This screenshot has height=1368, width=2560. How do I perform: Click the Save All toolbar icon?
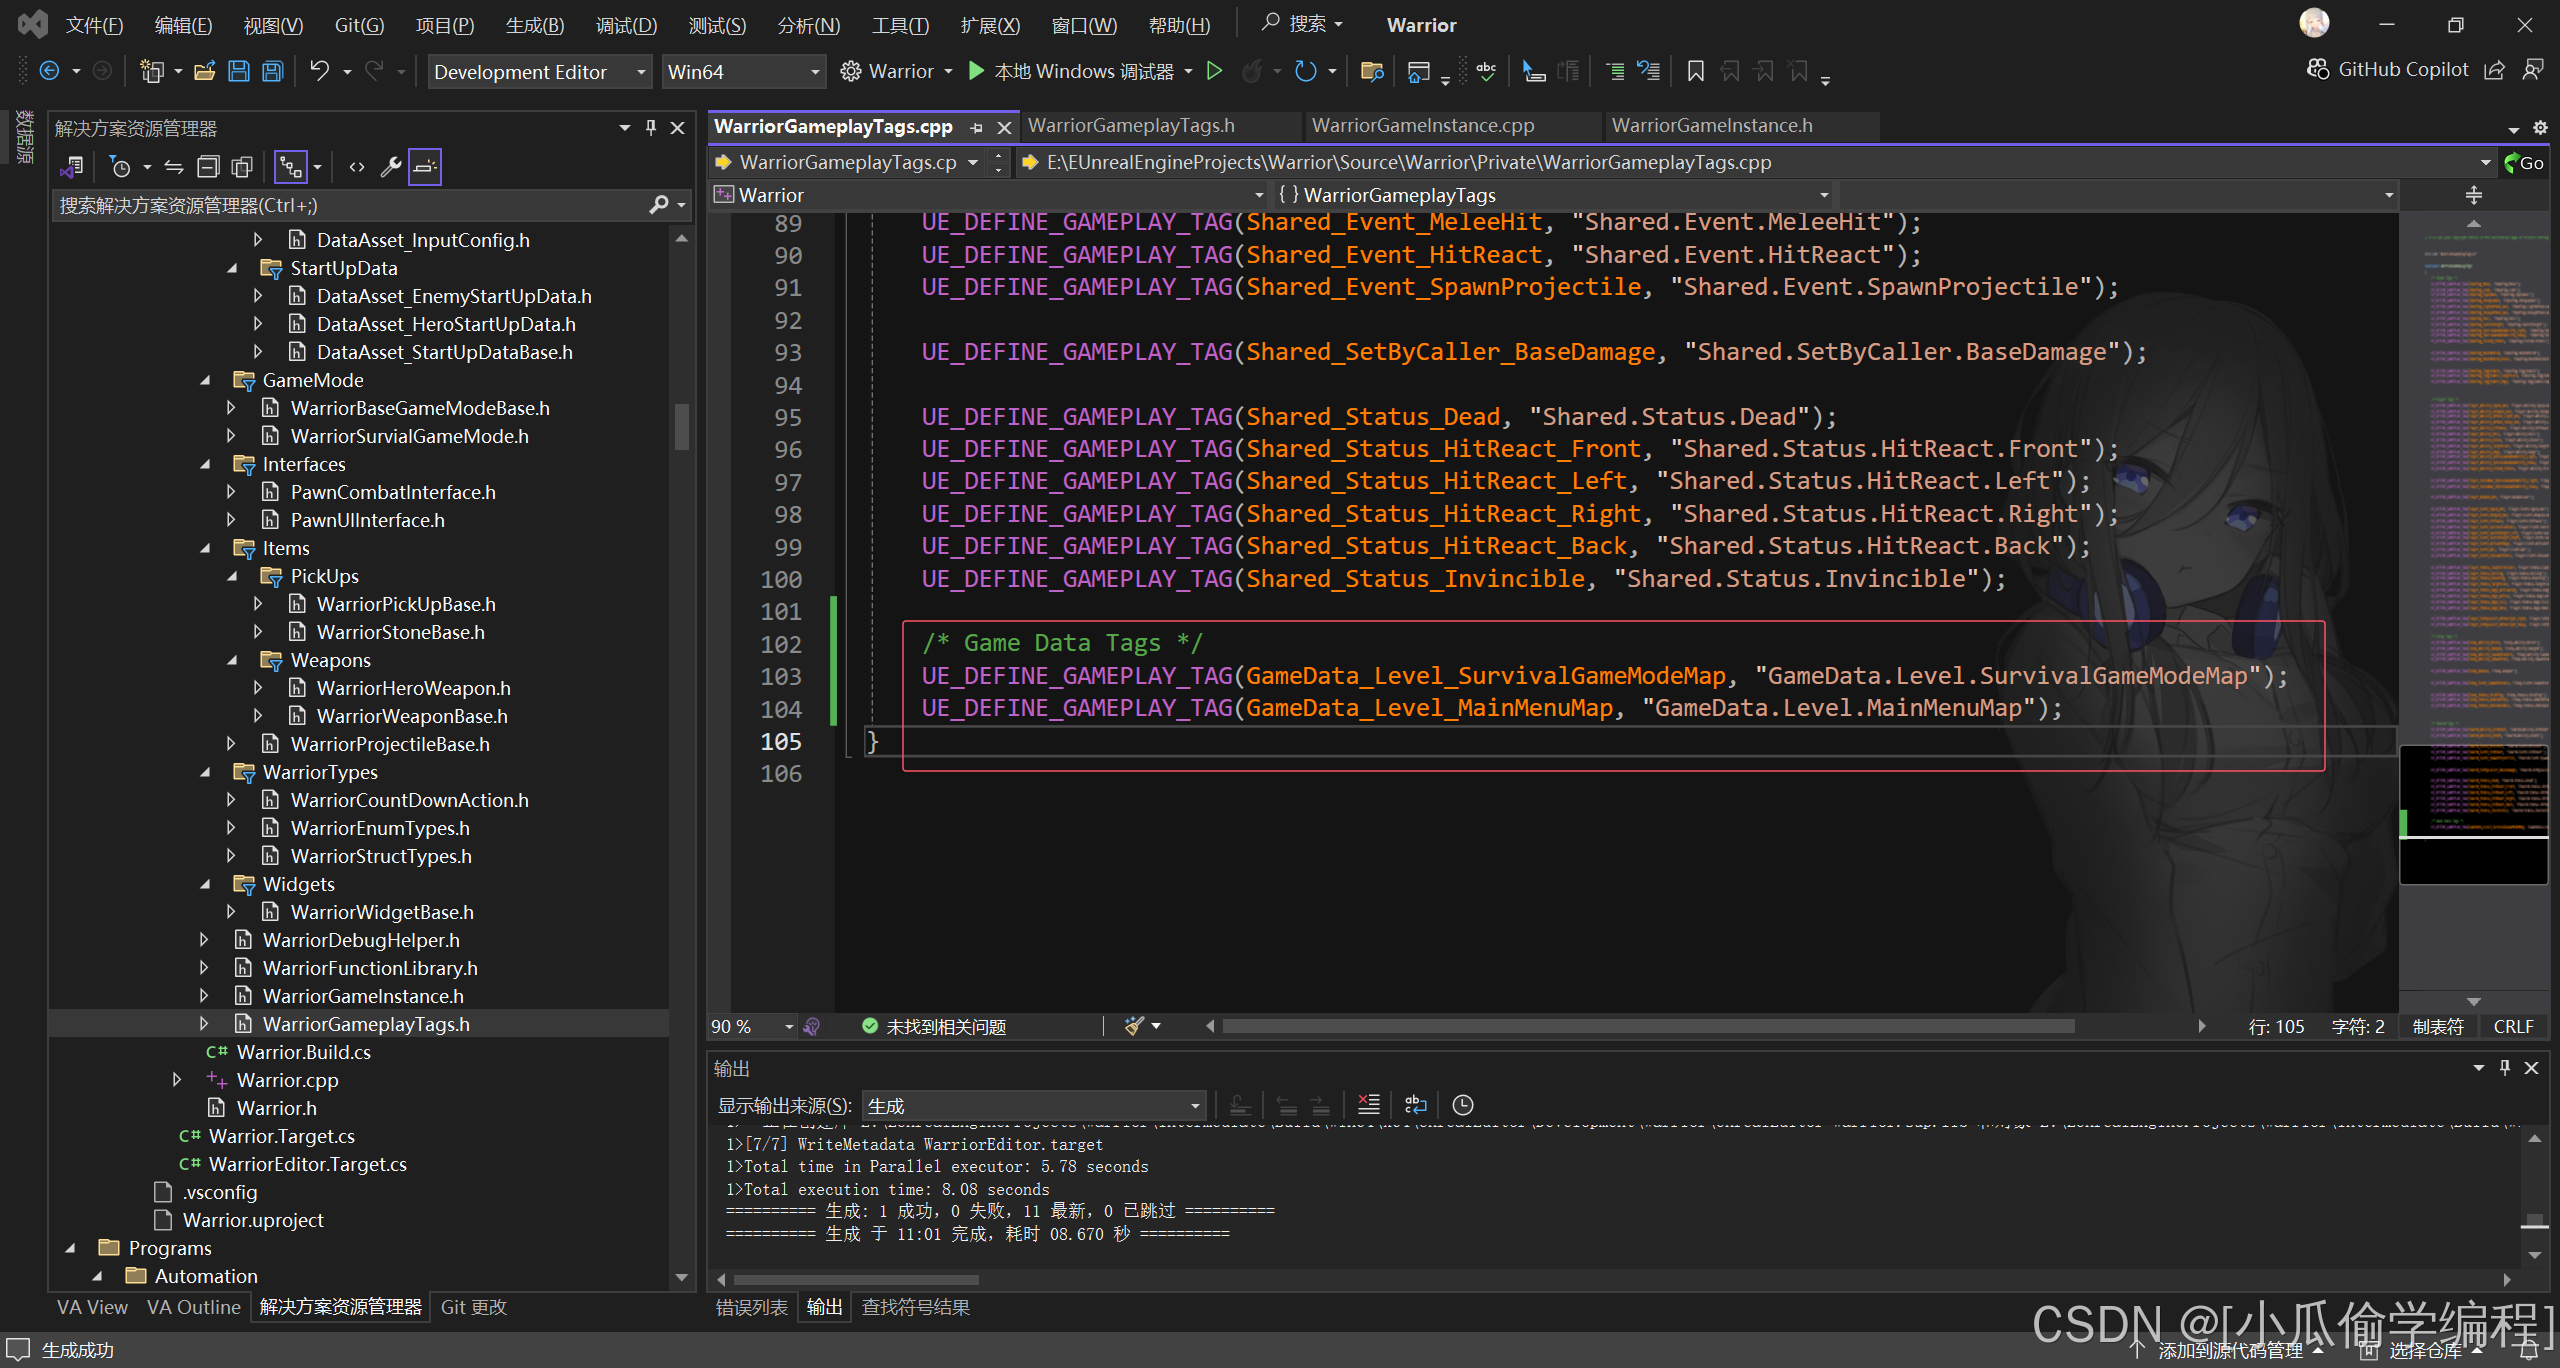pyautogui.click(x=272, y=71)
